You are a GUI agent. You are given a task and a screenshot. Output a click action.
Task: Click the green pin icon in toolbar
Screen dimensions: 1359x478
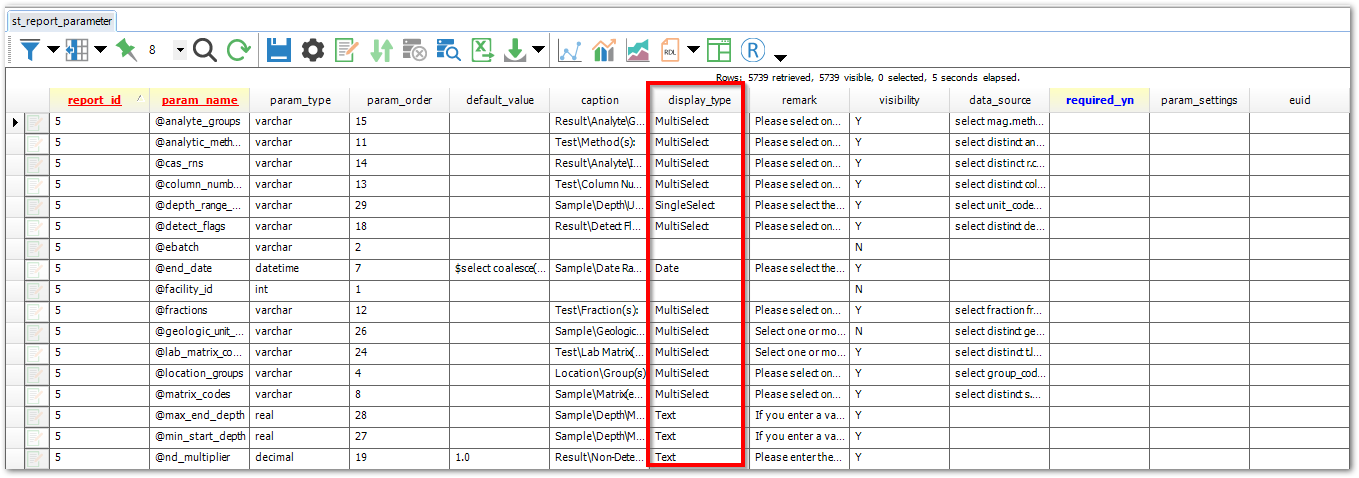point(126,49)
